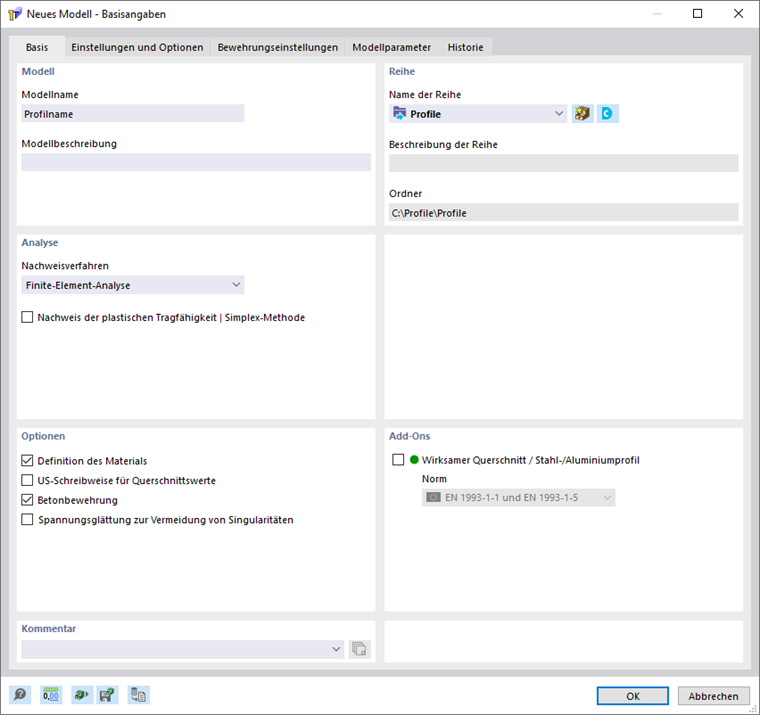
Task: Enable US-Schreibweise für Querschnittswerte
Action: click(27, 480)
